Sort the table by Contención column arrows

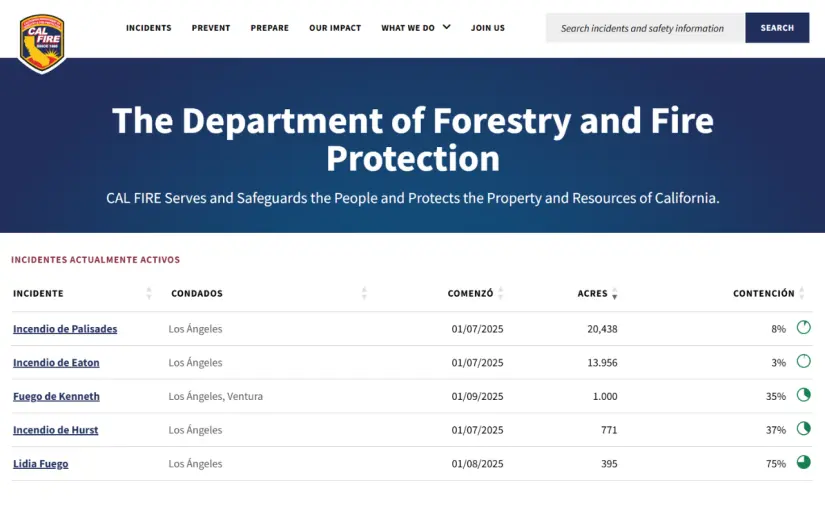(x=802, y=294)
